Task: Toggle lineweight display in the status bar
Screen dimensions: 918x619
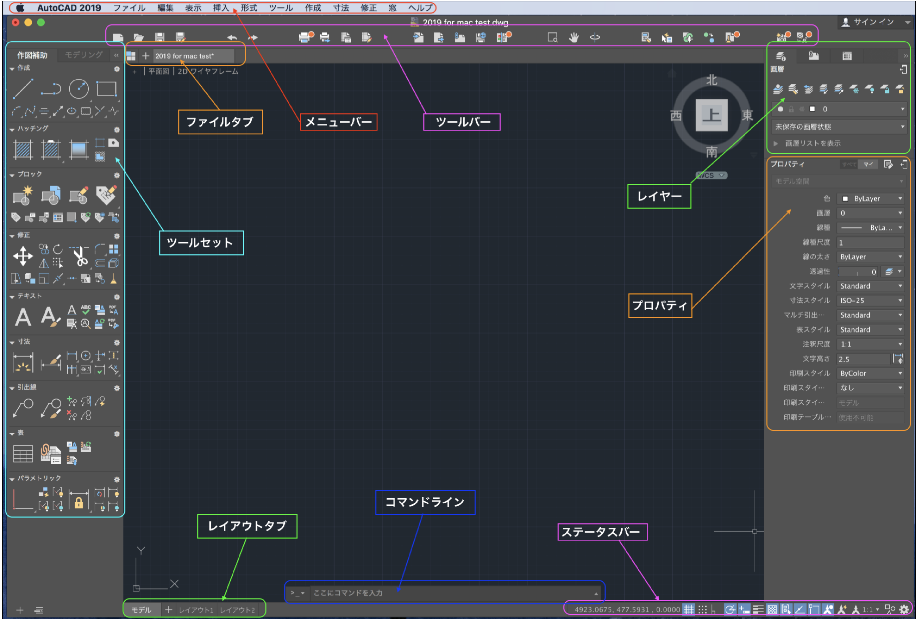Action: pyautogui.click(x=759, y=610)
